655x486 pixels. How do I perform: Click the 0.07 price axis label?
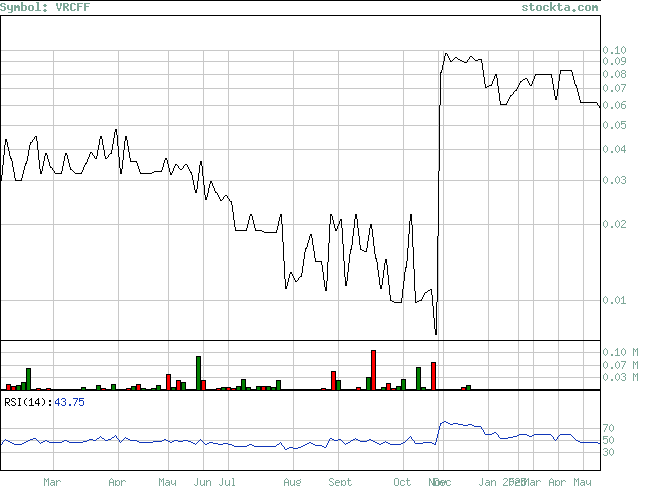[614, 88]
